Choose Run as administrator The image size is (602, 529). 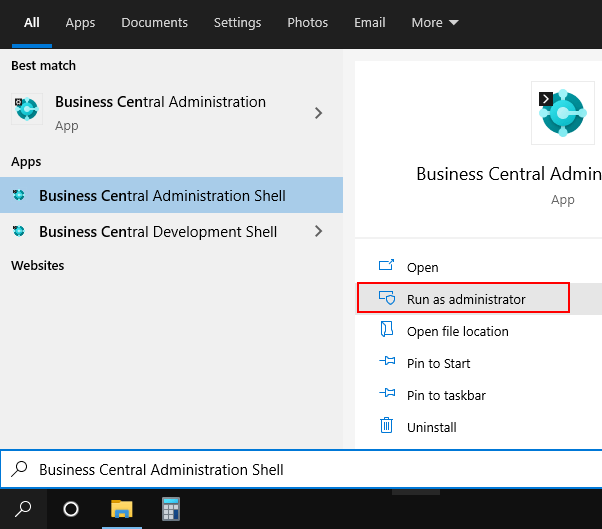(465, 299)
